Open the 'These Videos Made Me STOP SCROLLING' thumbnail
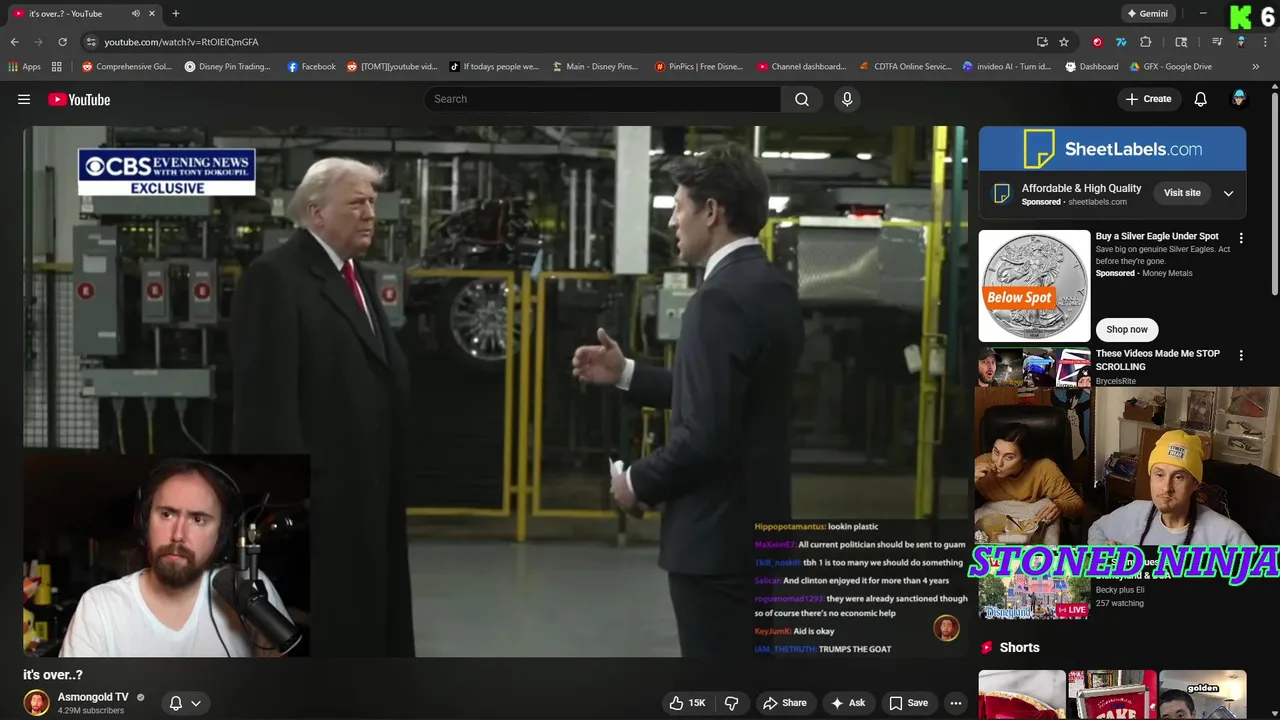 1034,366
